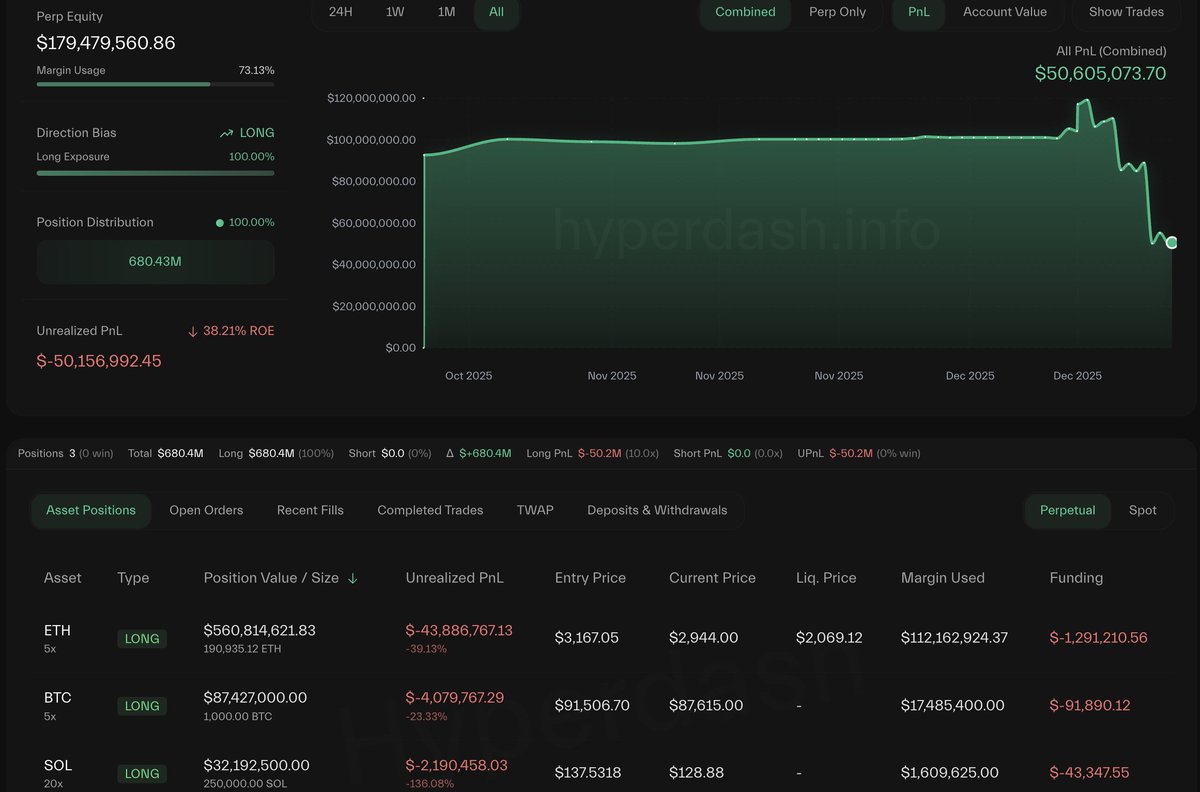Select the 1W time range
This screenshot has width=1200, height=792.
click(x=395, y=12)
